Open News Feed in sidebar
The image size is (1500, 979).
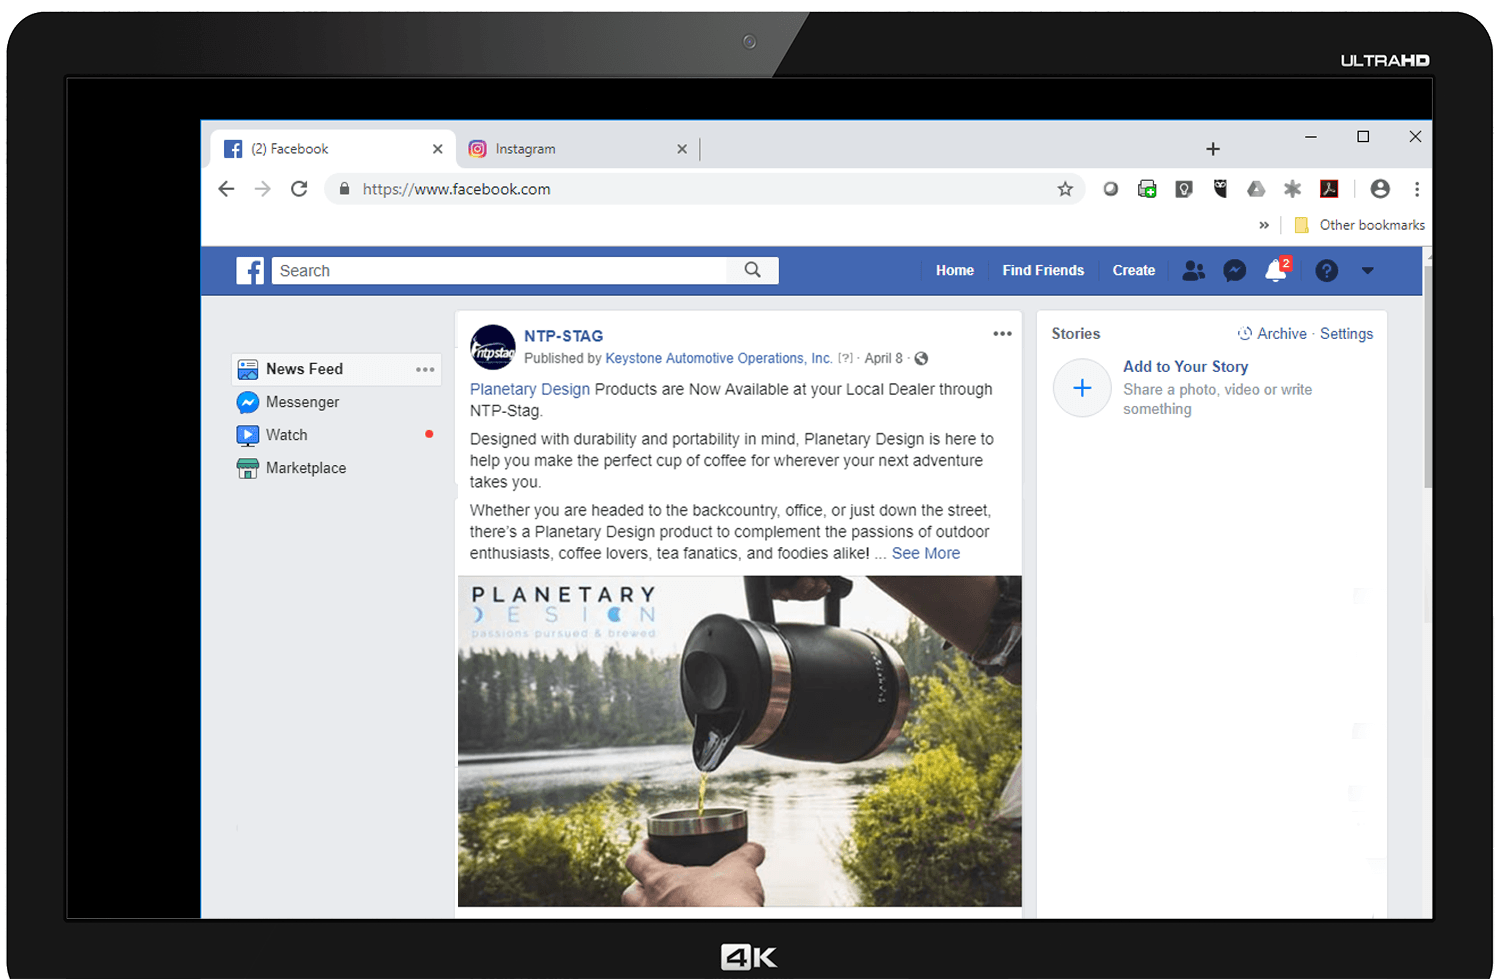click(x=335, y=369)
